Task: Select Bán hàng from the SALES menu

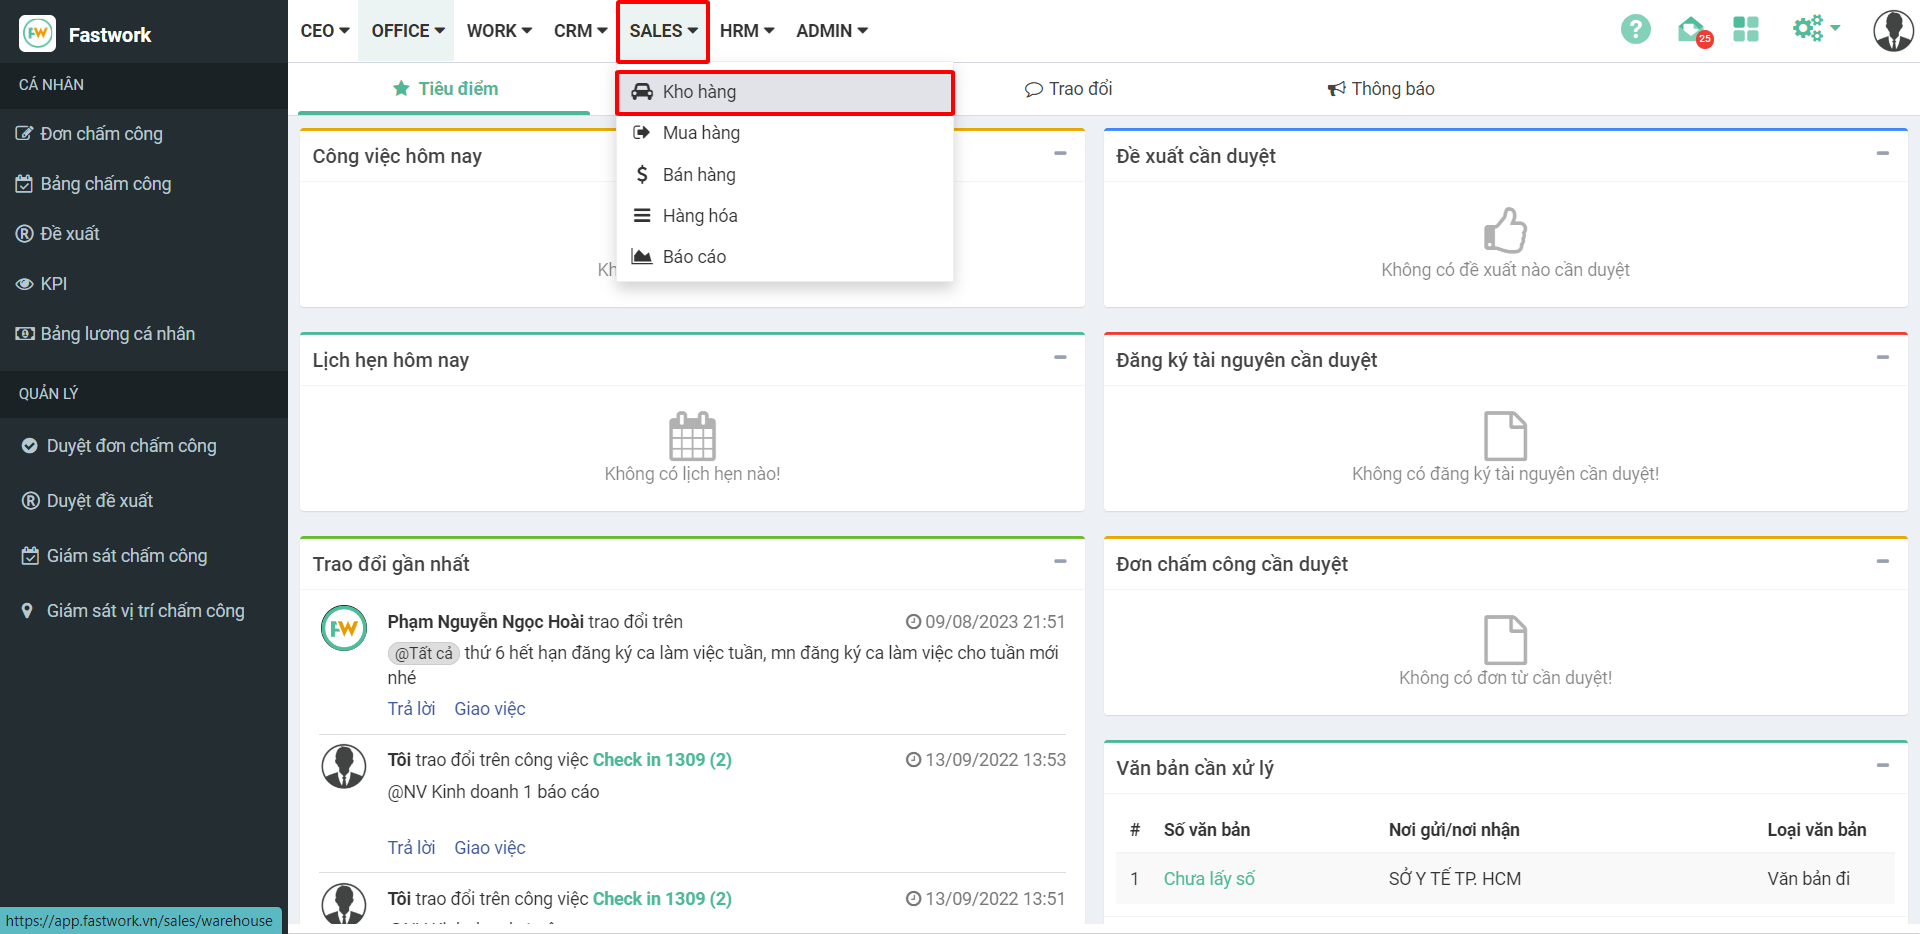Action: pyautogui.click(x=699, y=175)
